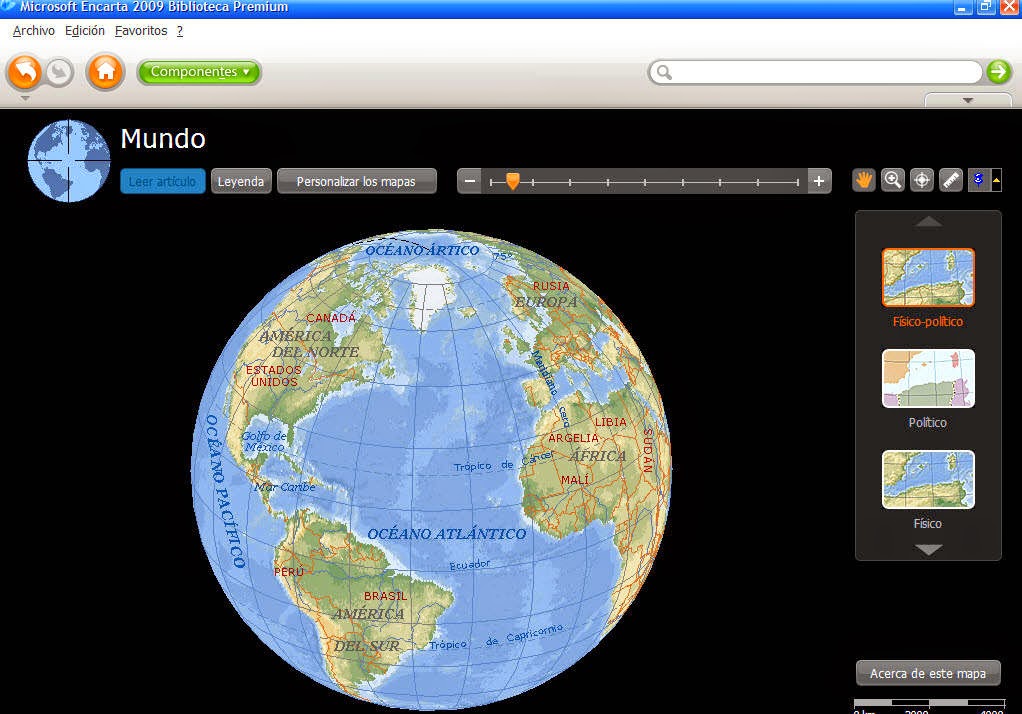Click ESTADOS UNIDOS label on the globe
Image resolution: width=1022 pixels, height=714 pixels.
[274, 376]
